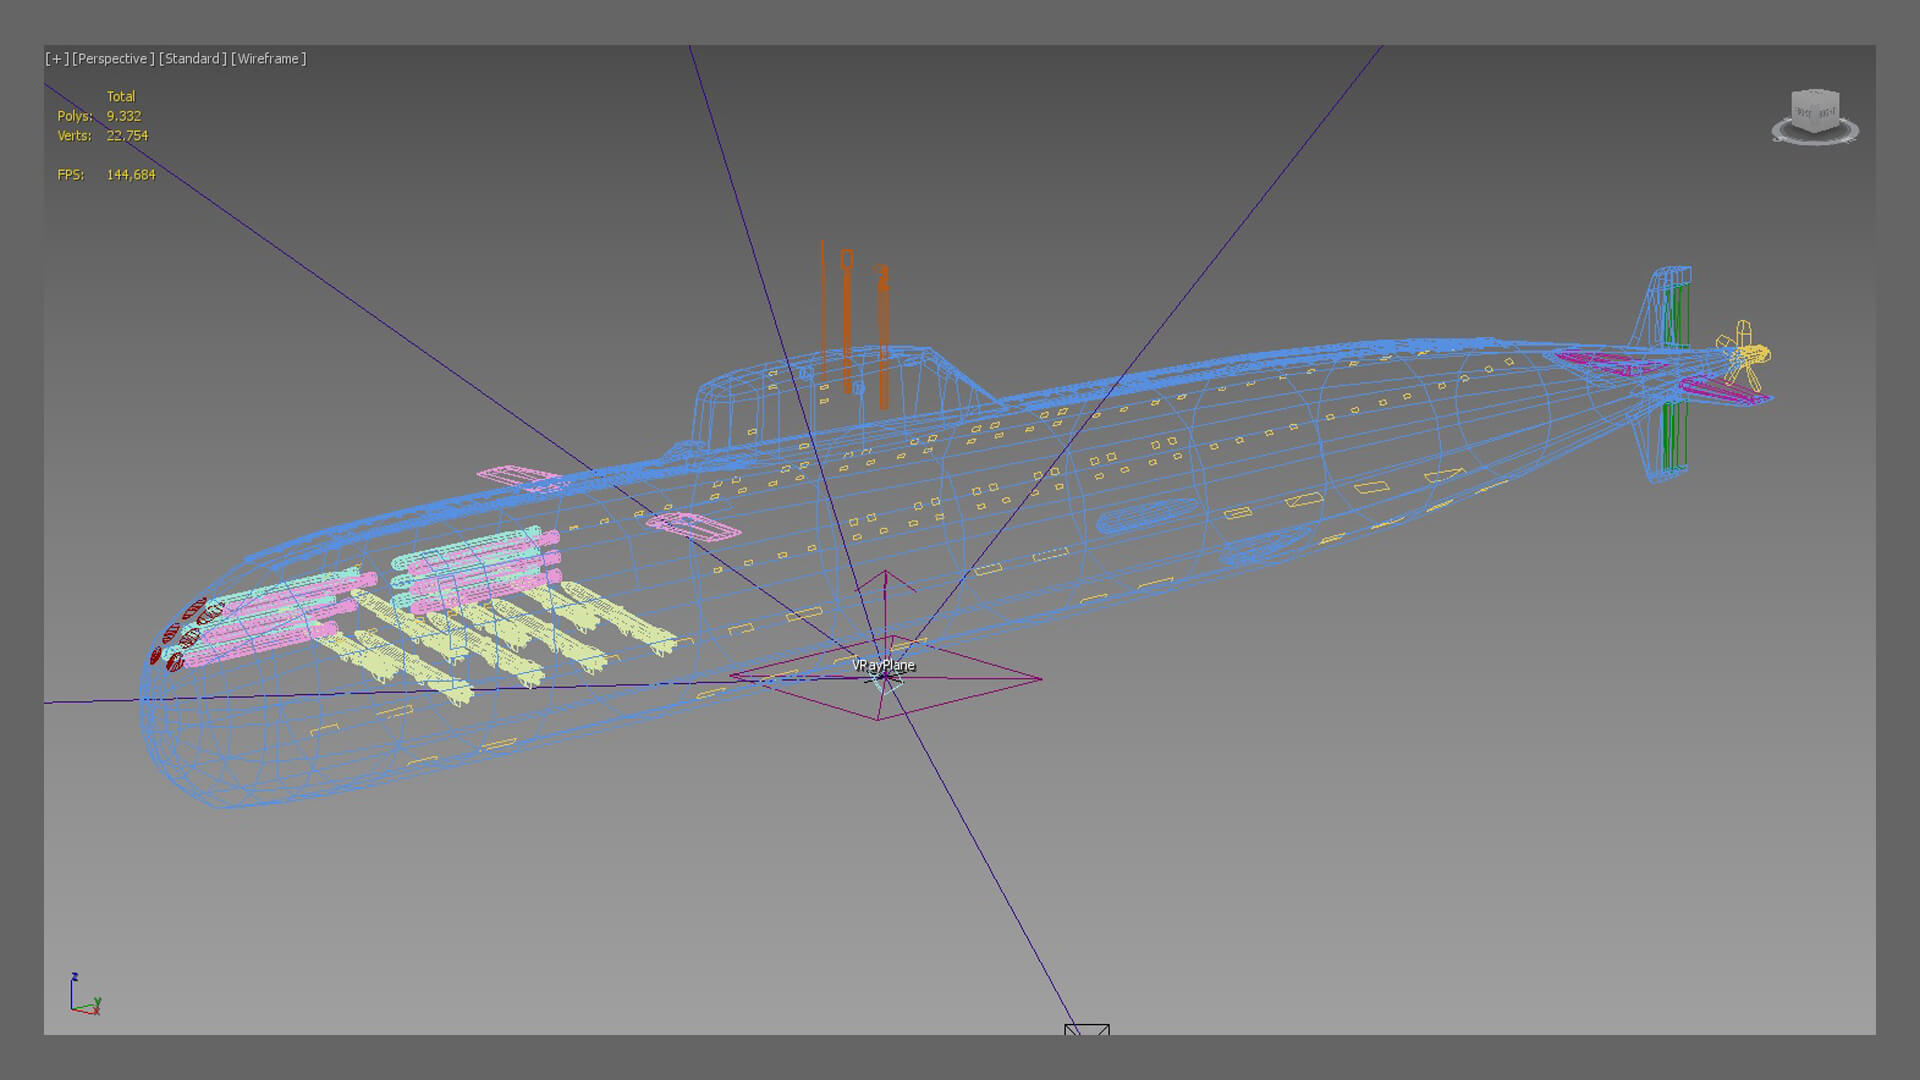Click the FPS value 144,684
Viewport: 1920px width, 1080px height.
pos(131,175)
